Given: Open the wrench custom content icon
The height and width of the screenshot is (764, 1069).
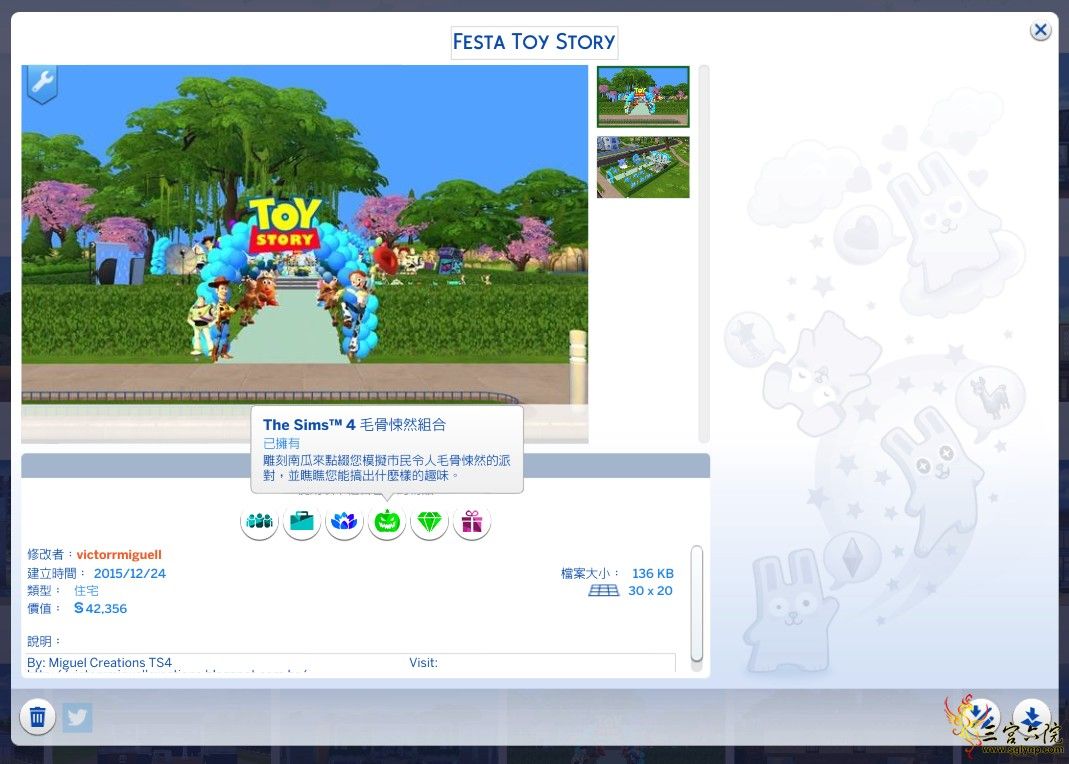Looking at the screenshot, I should click(x=42, y=85).
